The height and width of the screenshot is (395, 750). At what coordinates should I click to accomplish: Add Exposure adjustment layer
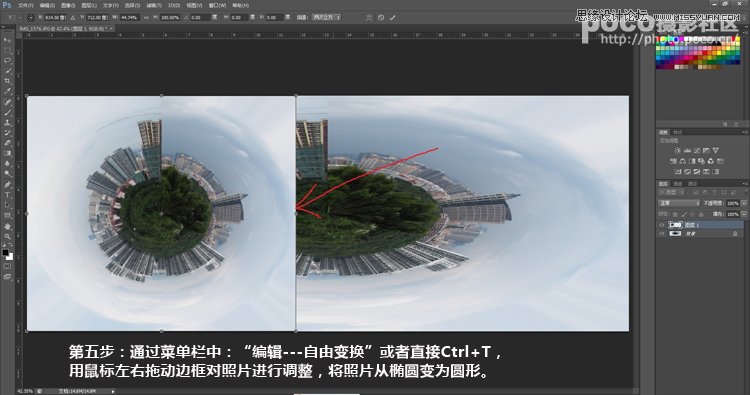point(706,151)
